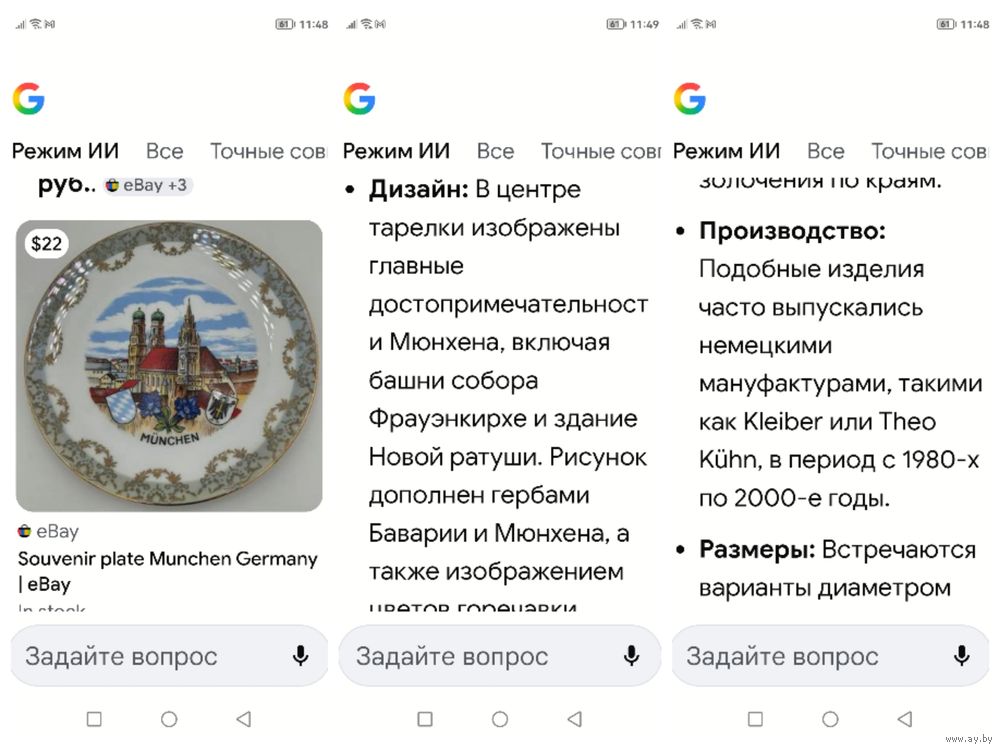
Task: Tap the Google logo in the right screen
Action: (689, 99)
